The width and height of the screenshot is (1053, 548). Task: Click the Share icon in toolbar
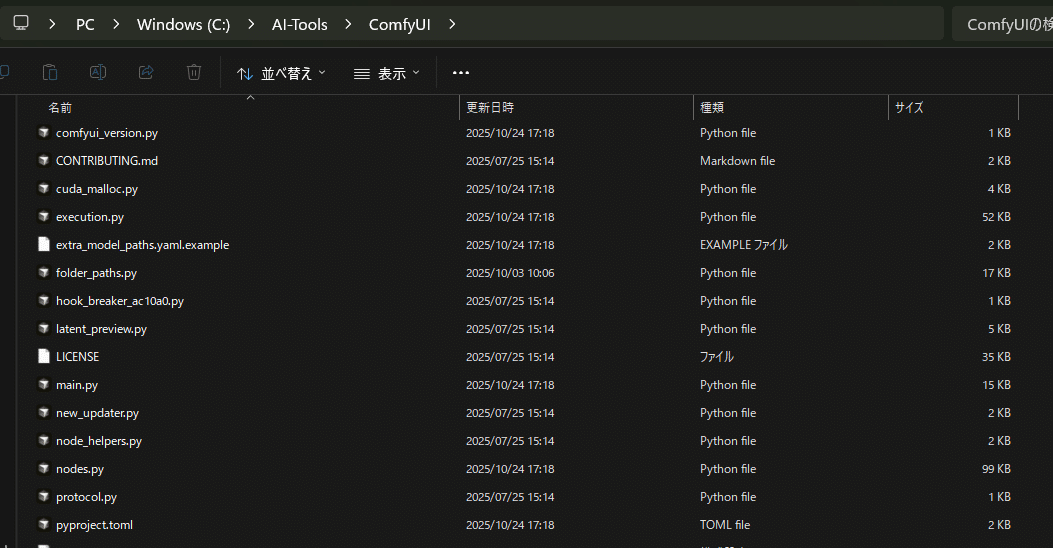click(146, 72)
